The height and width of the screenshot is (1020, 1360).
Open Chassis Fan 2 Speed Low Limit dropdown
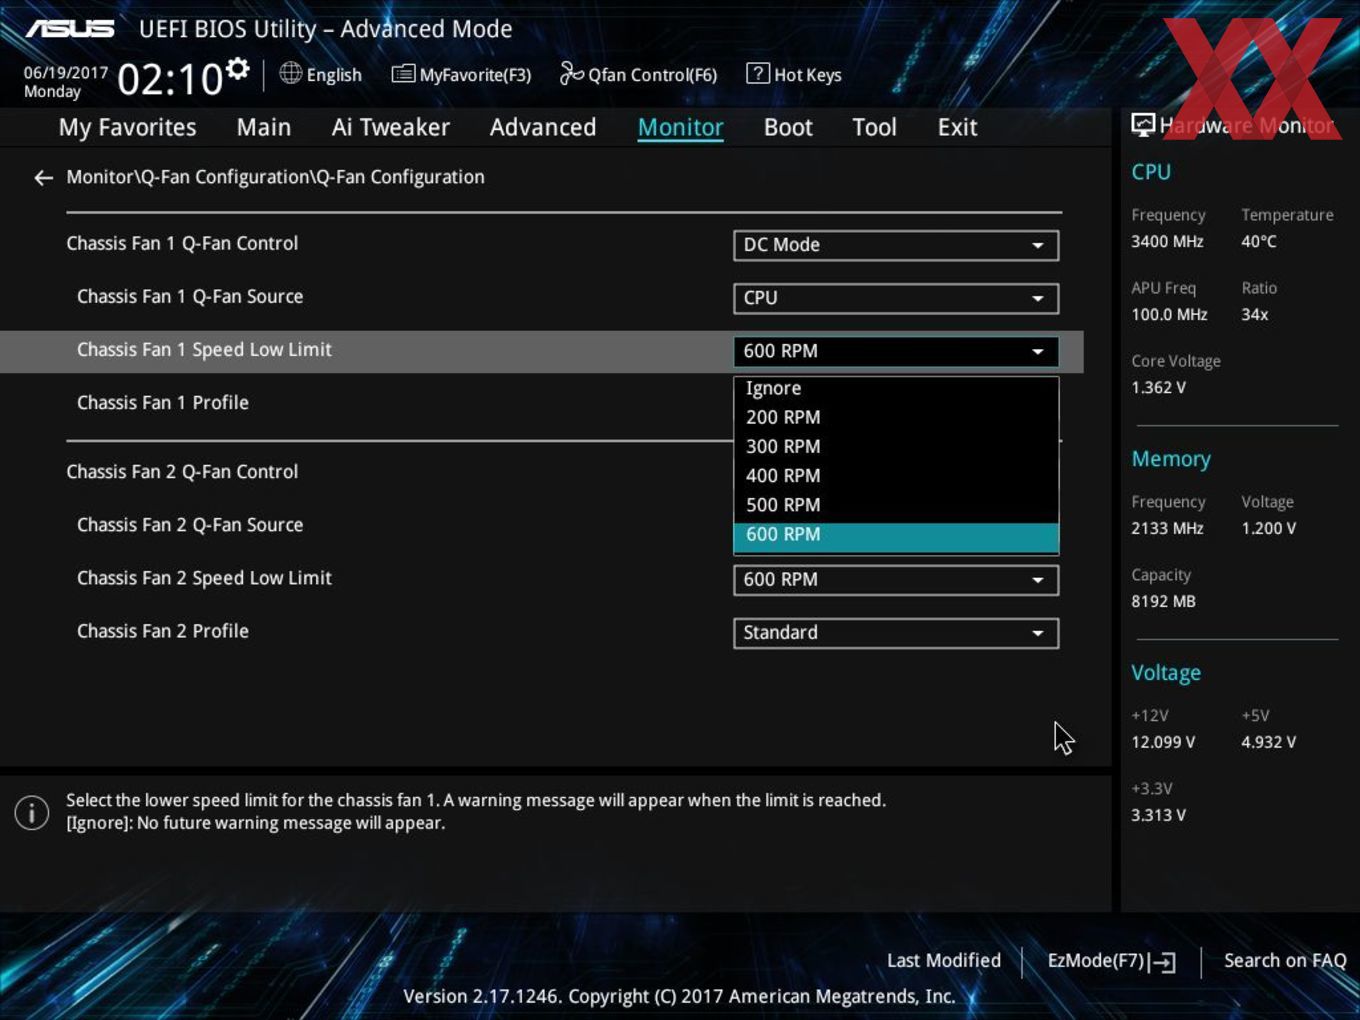(896, 580)
